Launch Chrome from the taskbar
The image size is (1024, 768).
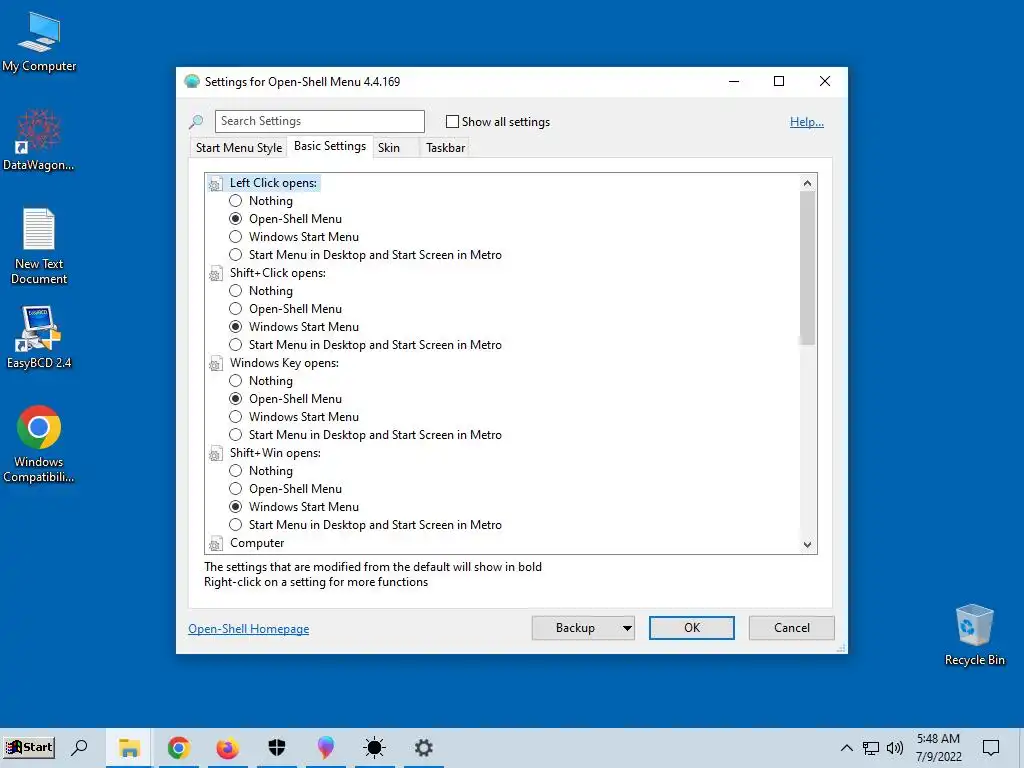(x=178, y=748)
